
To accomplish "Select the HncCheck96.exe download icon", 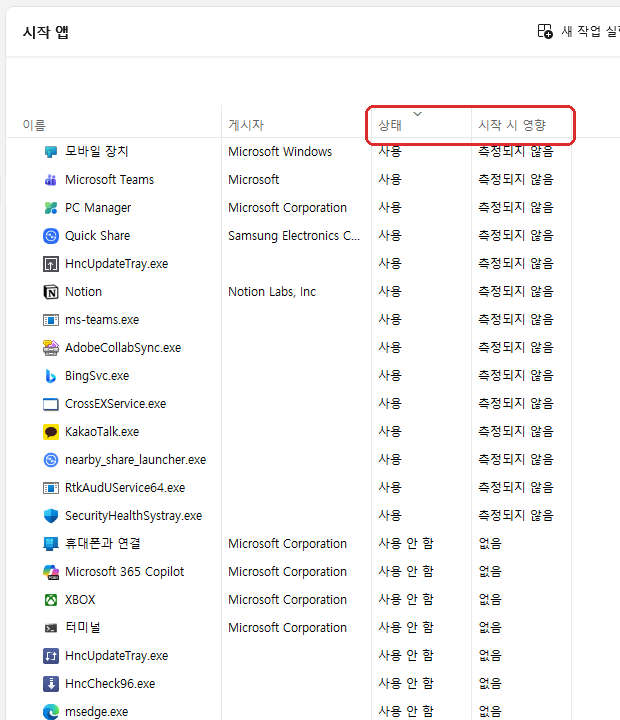I will [x=51, y=684].
